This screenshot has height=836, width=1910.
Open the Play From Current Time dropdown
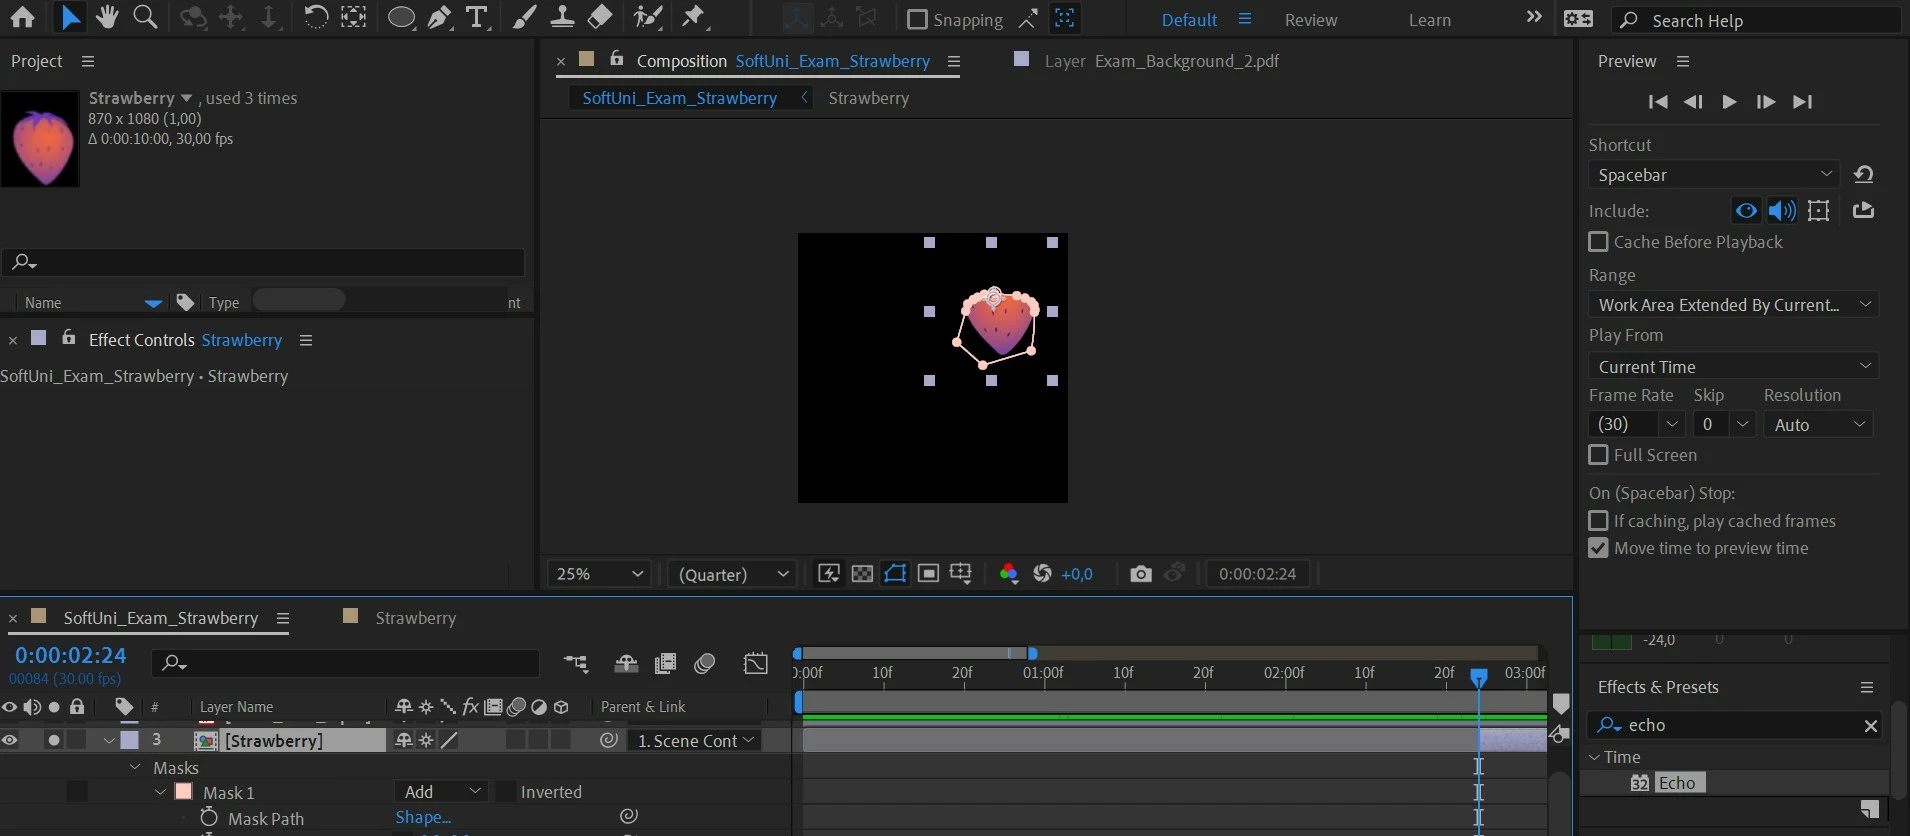coord(1733,366)
